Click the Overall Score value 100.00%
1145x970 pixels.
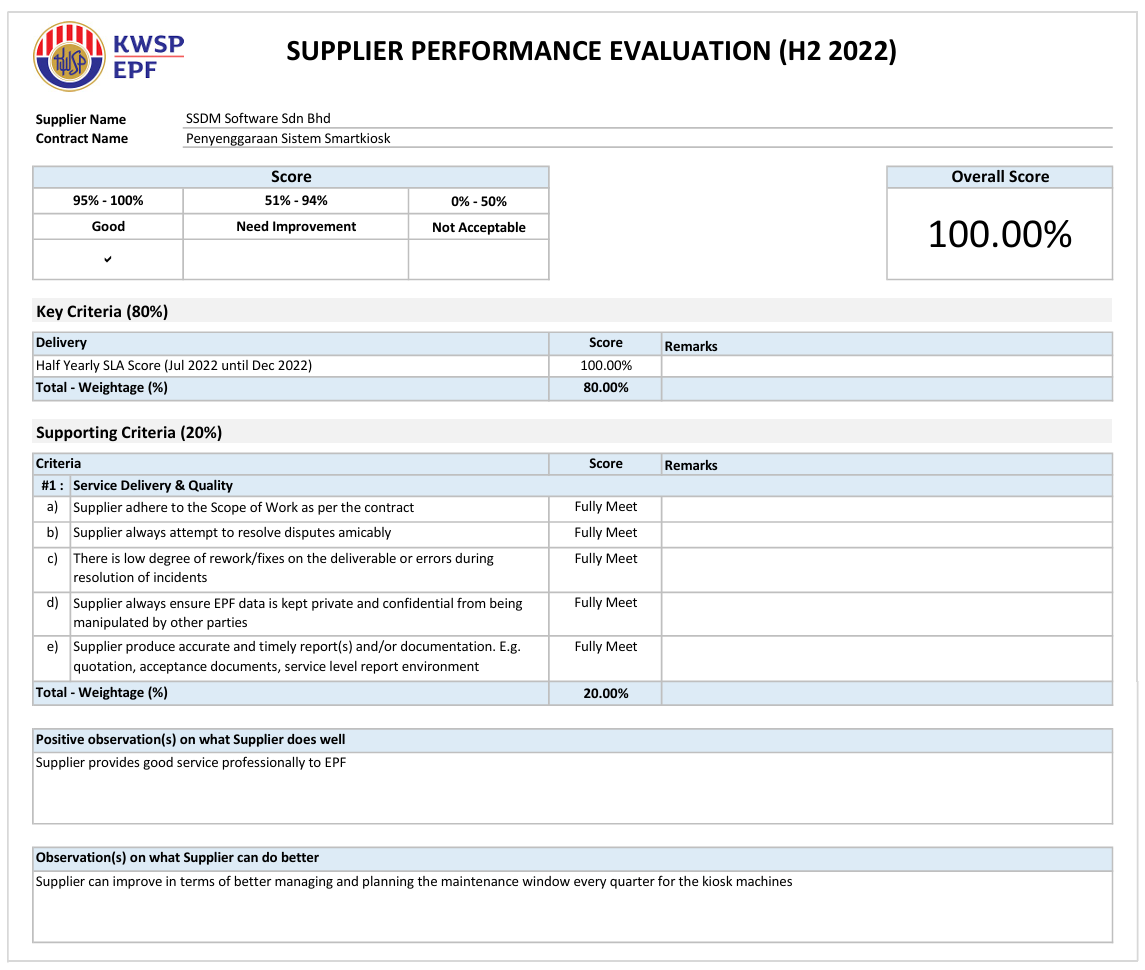pyautogui.click(x=1000, y=234)
